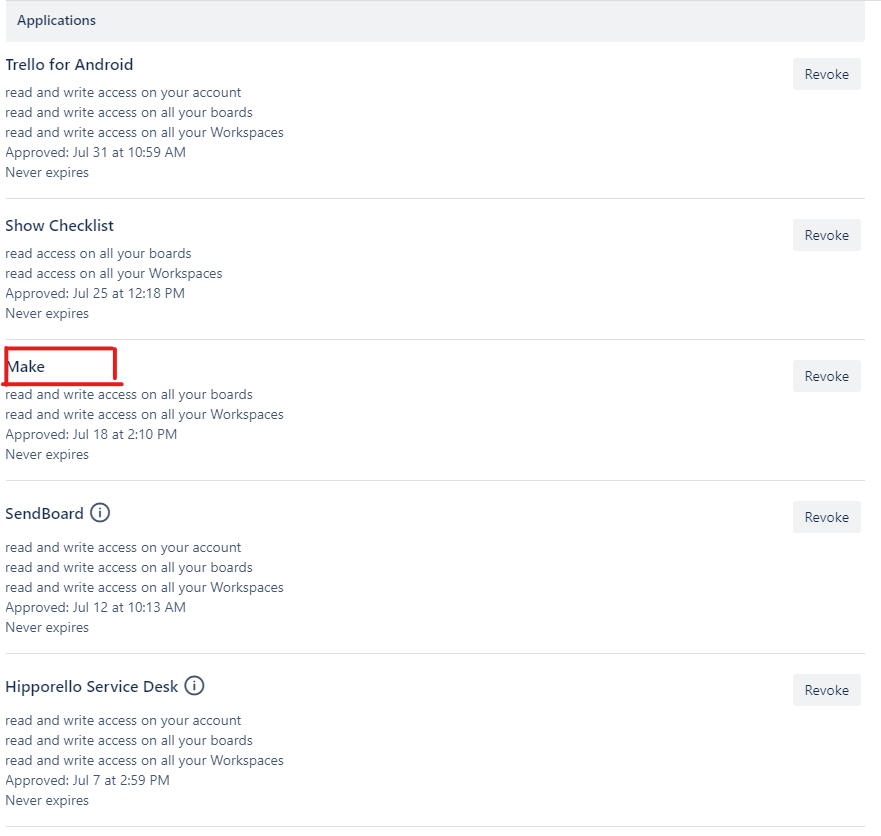The width and height of the screenshot is (881, 836).
Task: Click the 'Approved: Jul 31 at 10:59 AM' text
Action: (96, 152)
